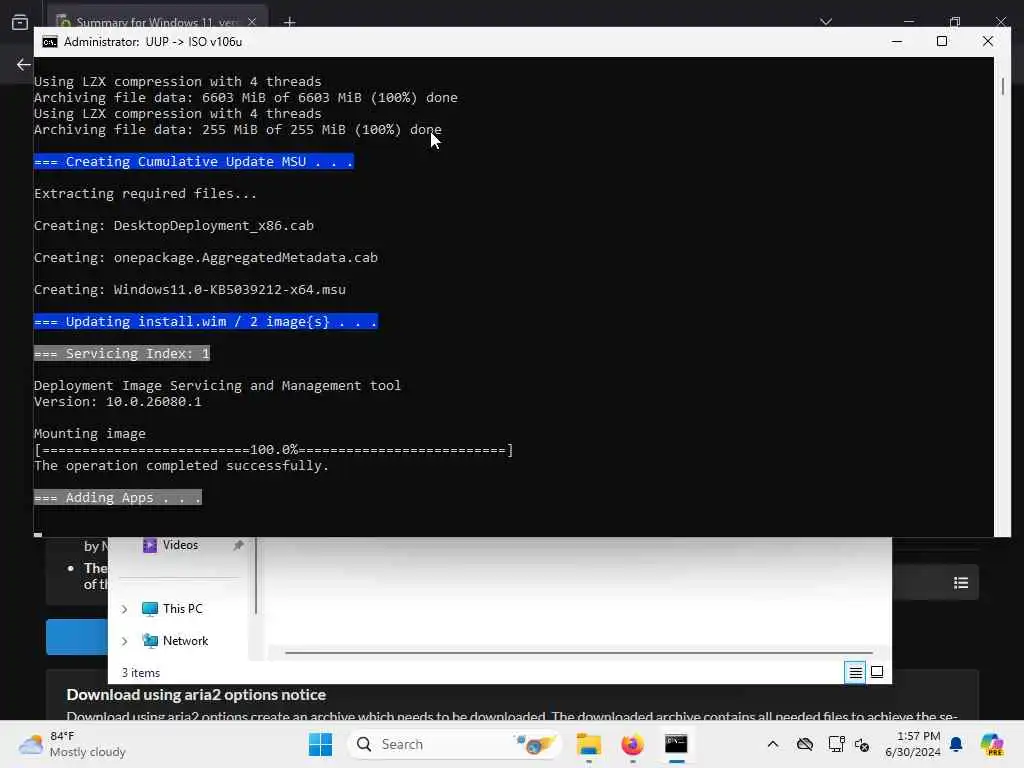Image resolution: width=1024 pixels, height=768 pixels.
Task: Open a new browser tab
Action: point(290,22)
